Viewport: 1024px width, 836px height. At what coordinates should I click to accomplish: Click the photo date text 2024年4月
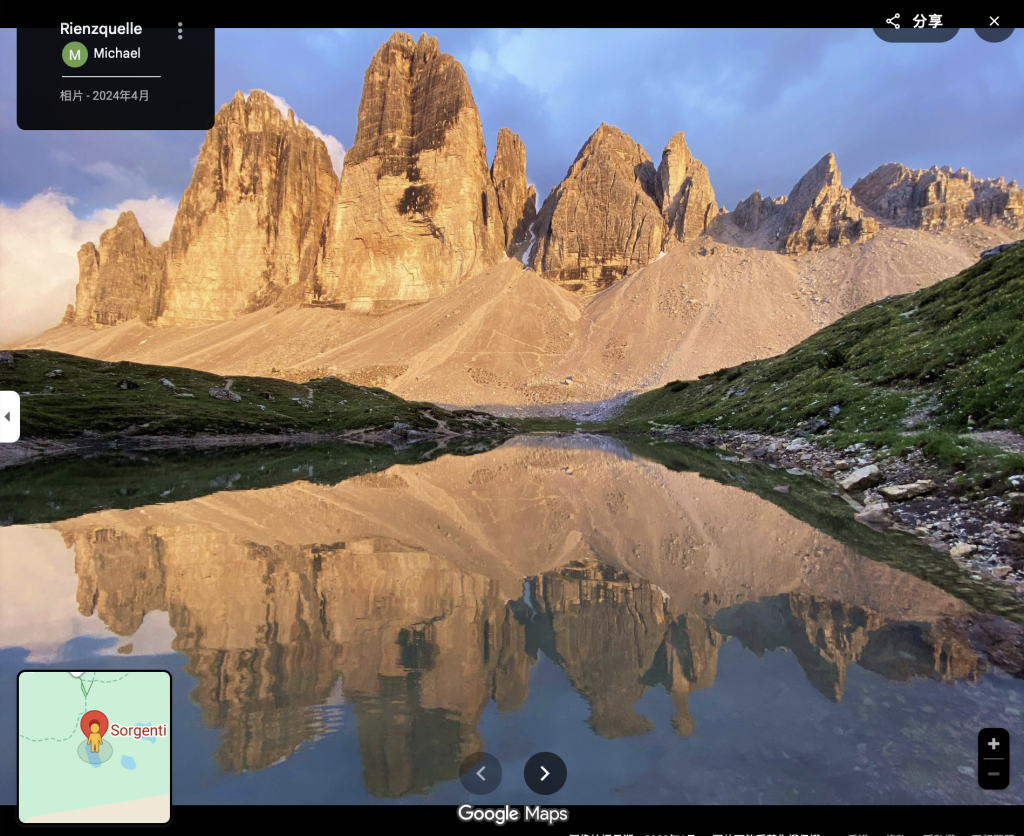pos(120,96)
